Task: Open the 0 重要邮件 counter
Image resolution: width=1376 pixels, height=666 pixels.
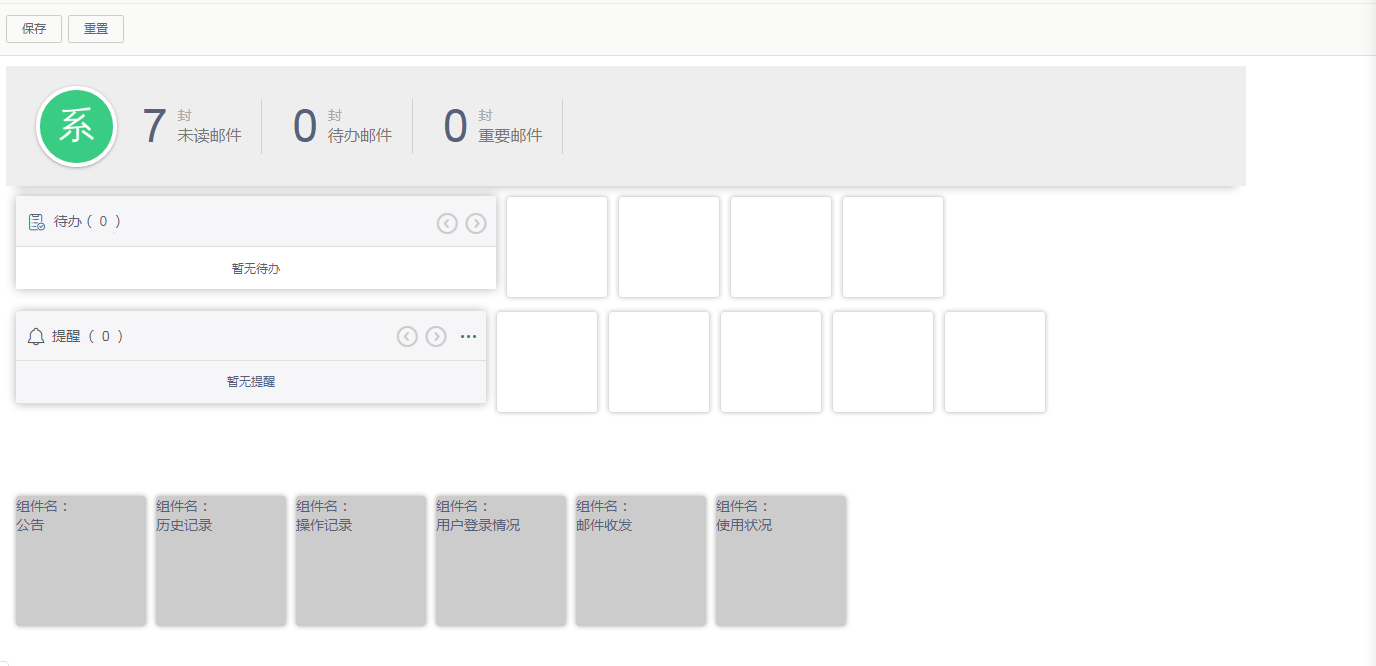Action: pyautogui.click(x=493, y=127)
